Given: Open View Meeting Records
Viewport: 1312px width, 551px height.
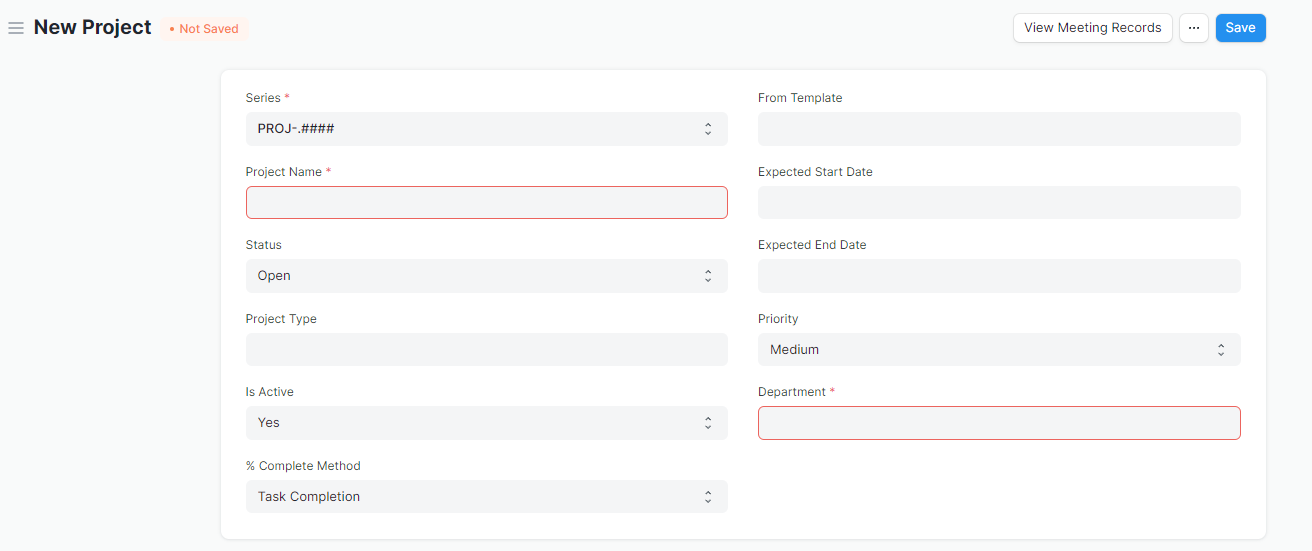Looking at the screenshot, I should pyautogui.click(x=1093, y=28).
